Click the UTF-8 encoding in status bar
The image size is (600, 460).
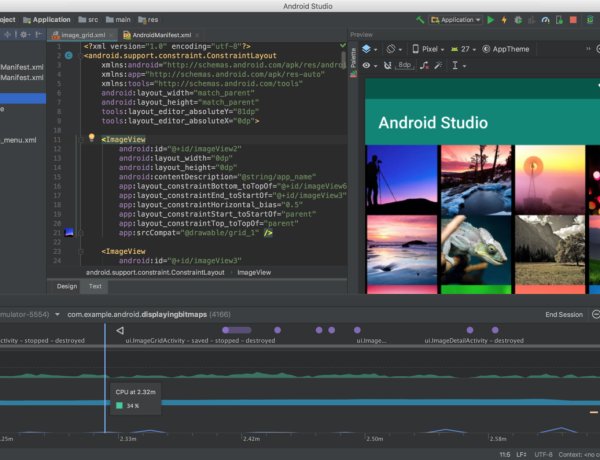point(543,455)
